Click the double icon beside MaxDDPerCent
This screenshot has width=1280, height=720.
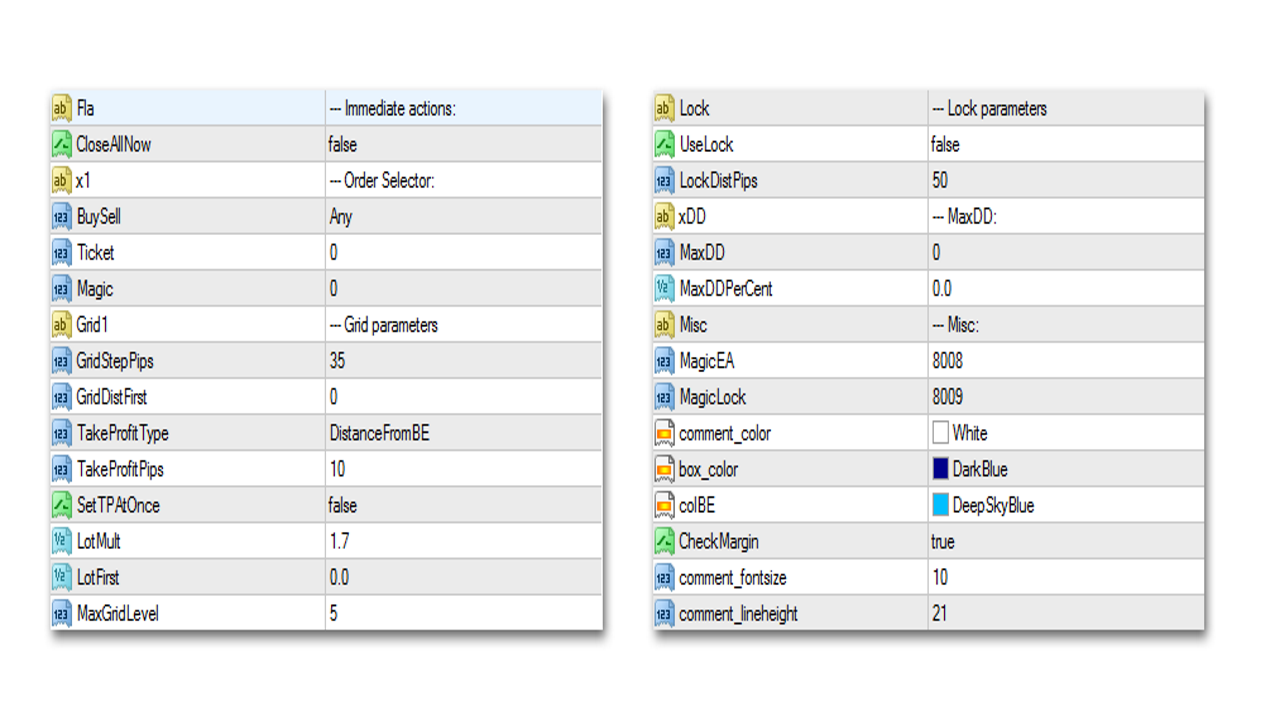[664, 289]
